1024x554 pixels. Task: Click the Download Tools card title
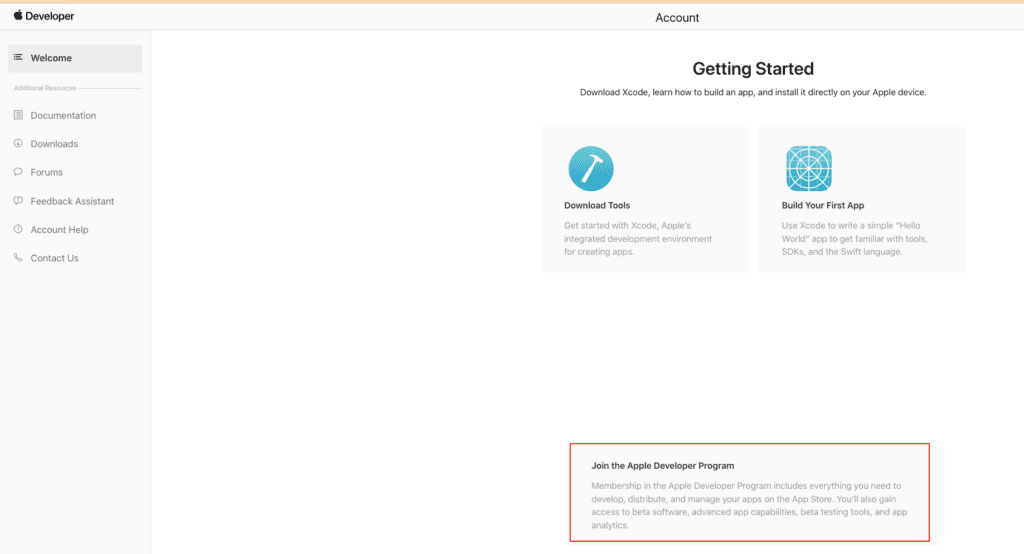(597, 205)
